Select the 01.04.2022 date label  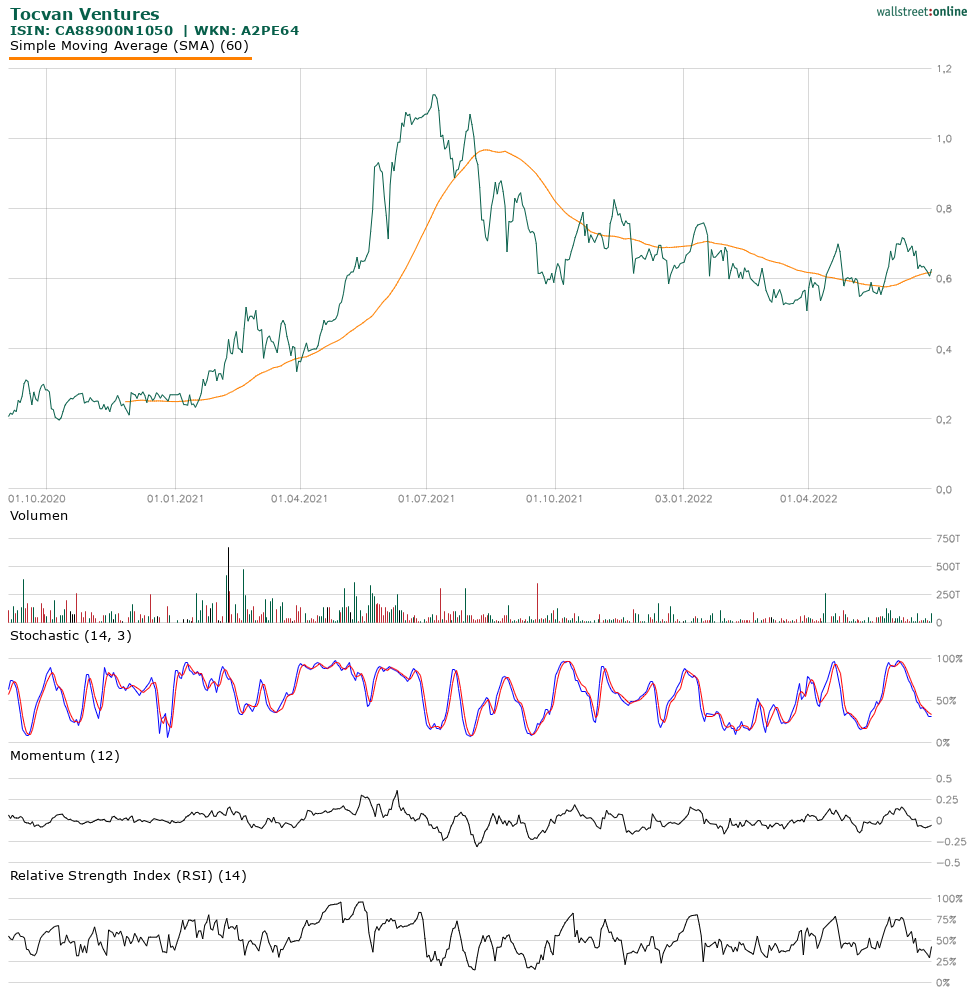click(x=809, y=499)
